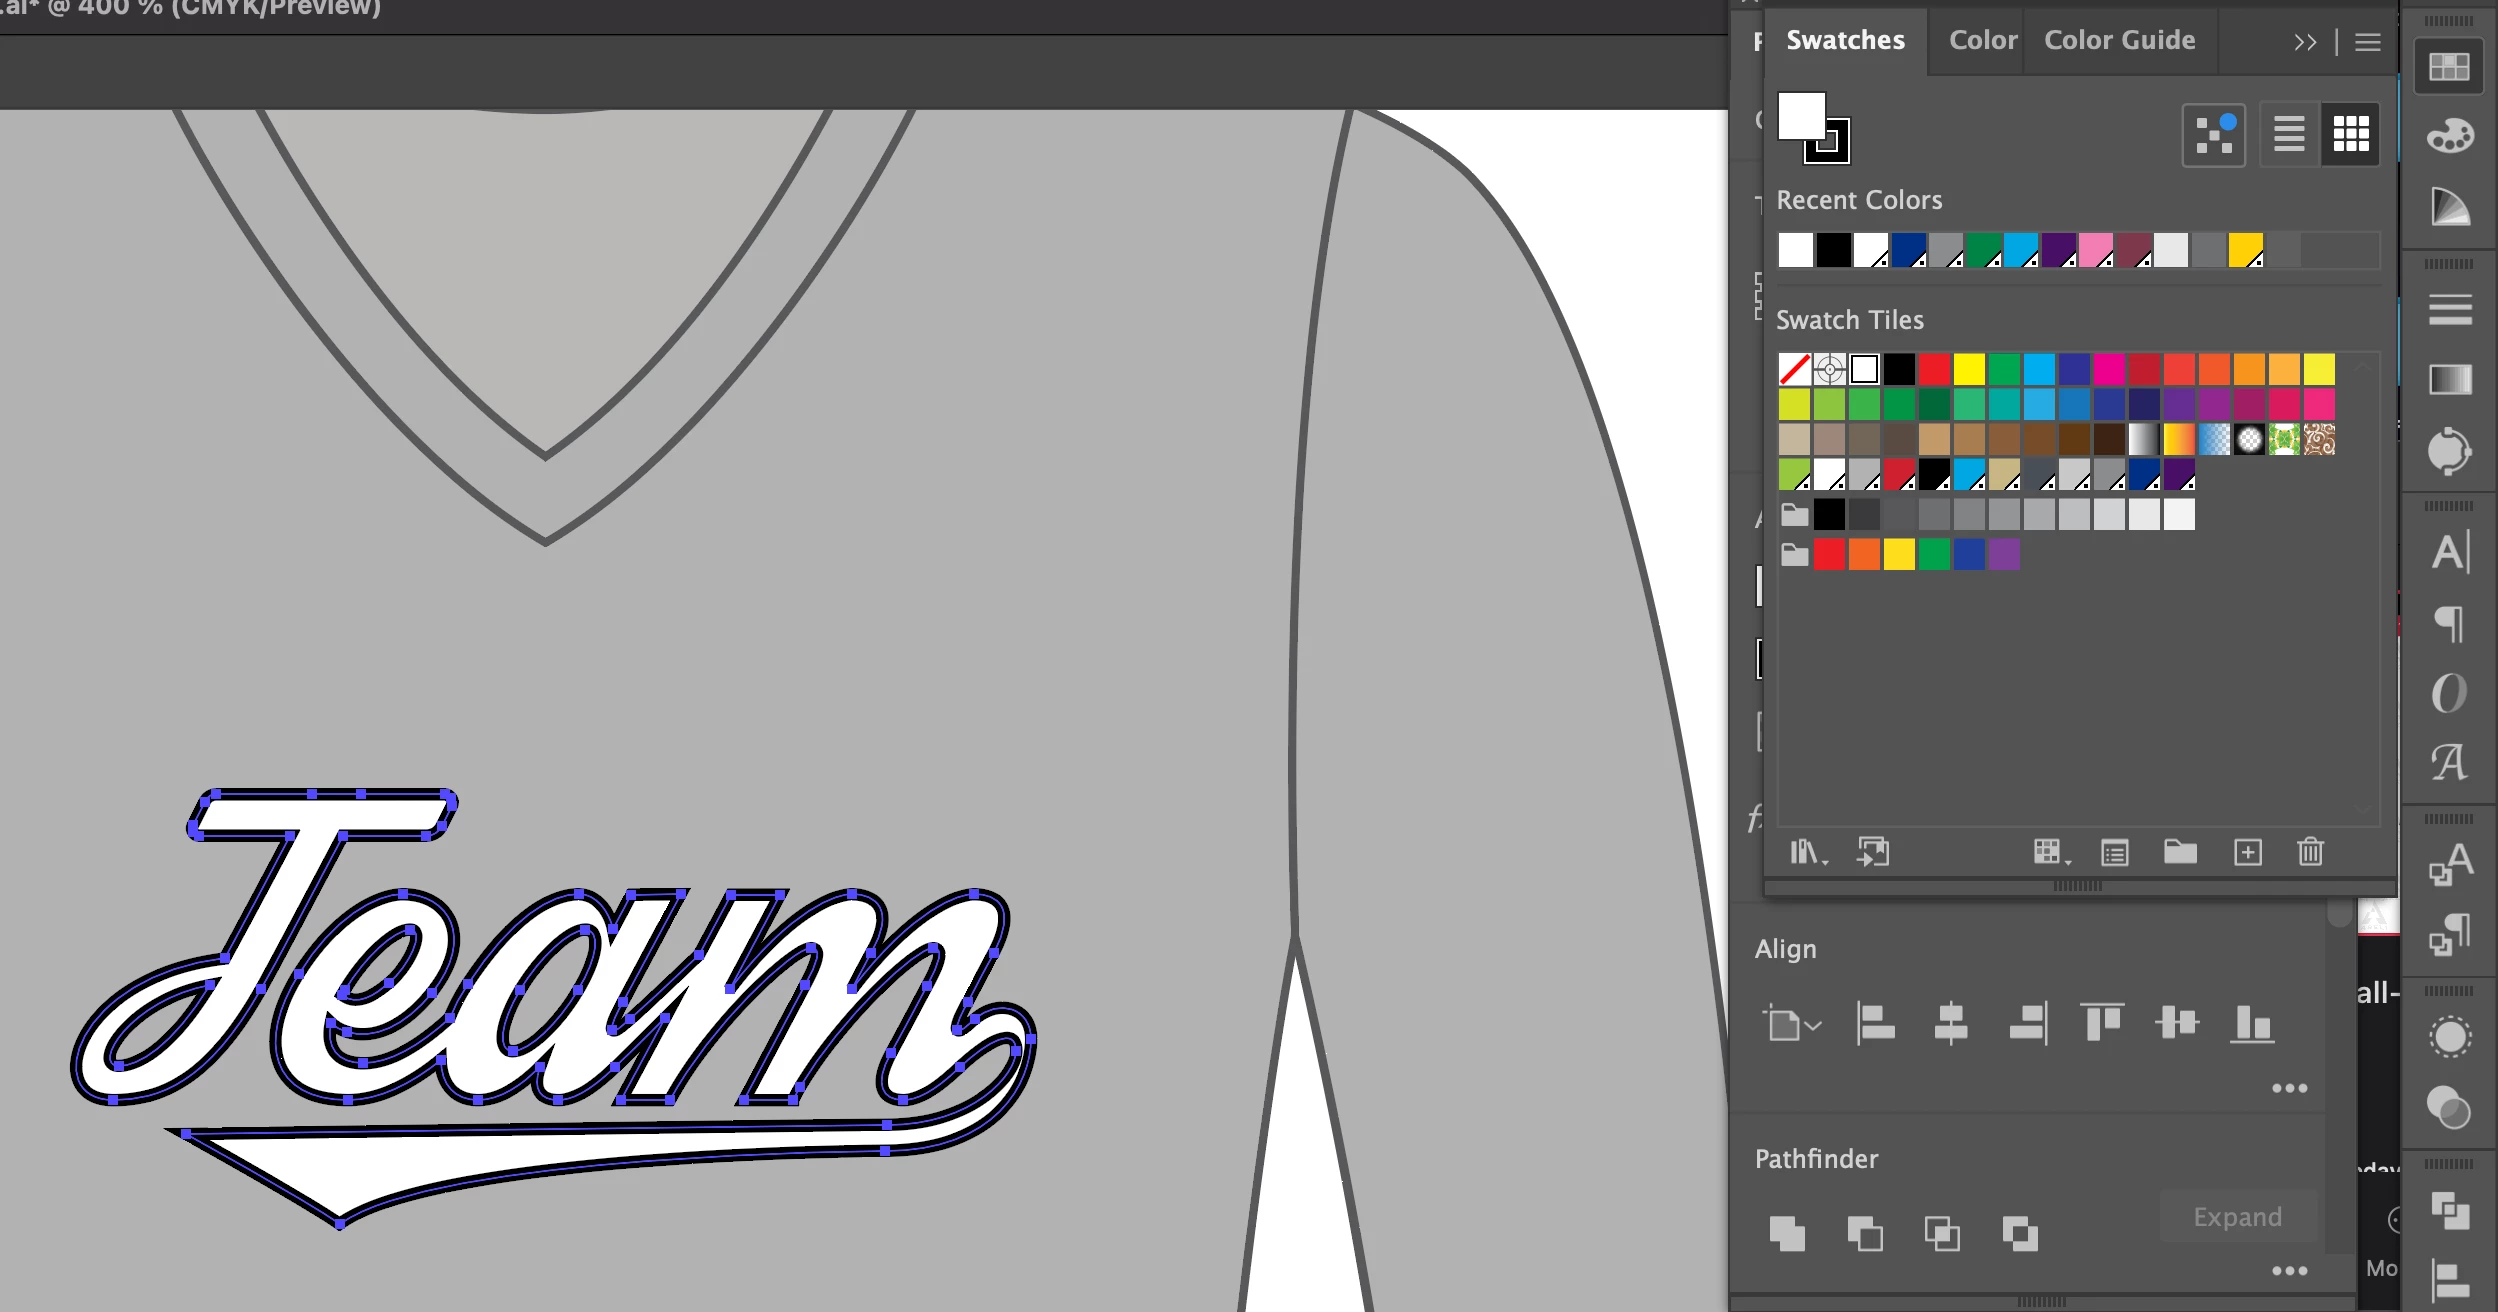Click the Pathfinder Expand button
Screen dimensions: 2498x1312
[x=2237, y=1216]
